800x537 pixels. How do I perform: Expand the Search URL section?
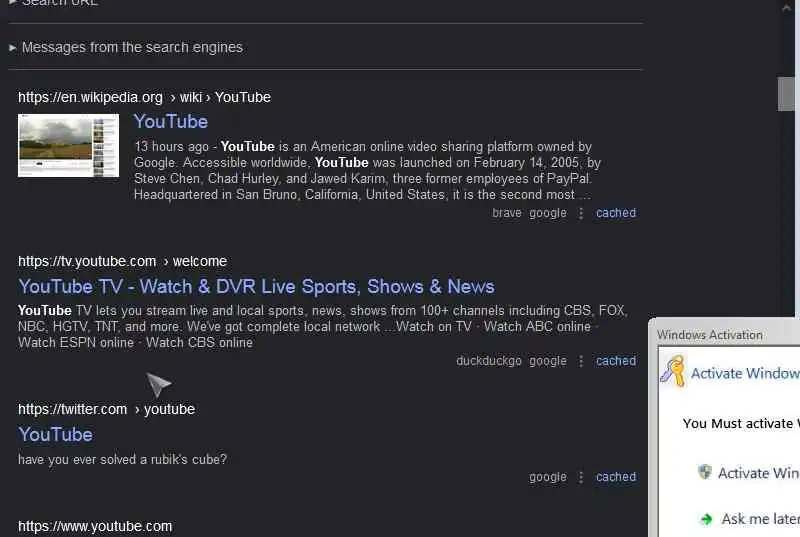click(x=54, y=3)
